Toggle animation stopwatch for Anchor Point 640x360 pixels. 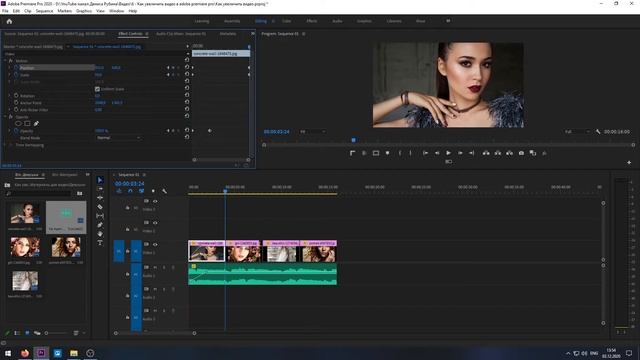pyautogui.click(x=16, y=103)
